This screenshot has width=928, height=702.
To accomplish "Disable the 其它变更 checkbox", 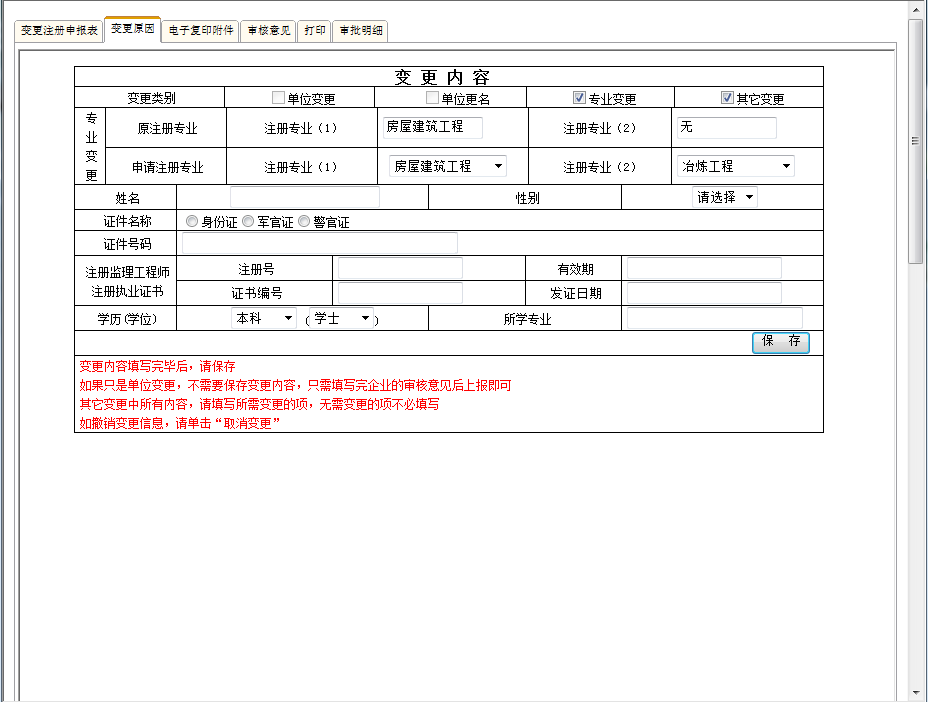I will 727,96.
